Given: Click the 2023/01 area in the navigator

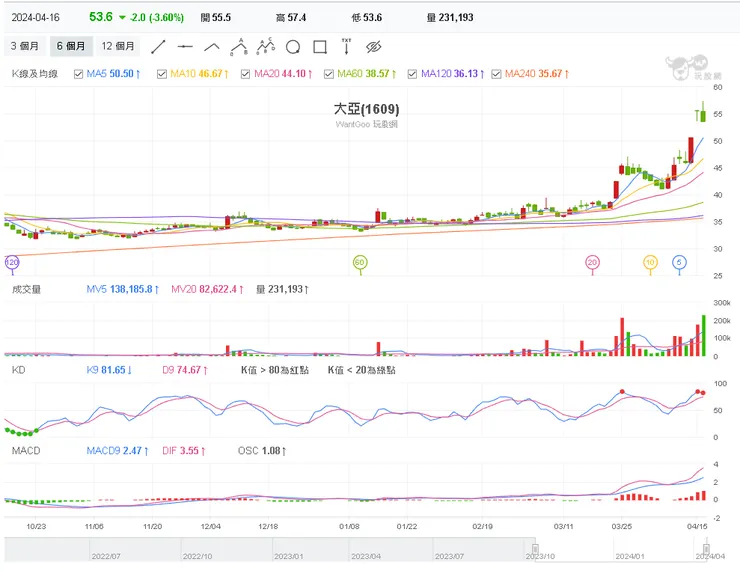Looking at the screenshot, I should [289, 556].
